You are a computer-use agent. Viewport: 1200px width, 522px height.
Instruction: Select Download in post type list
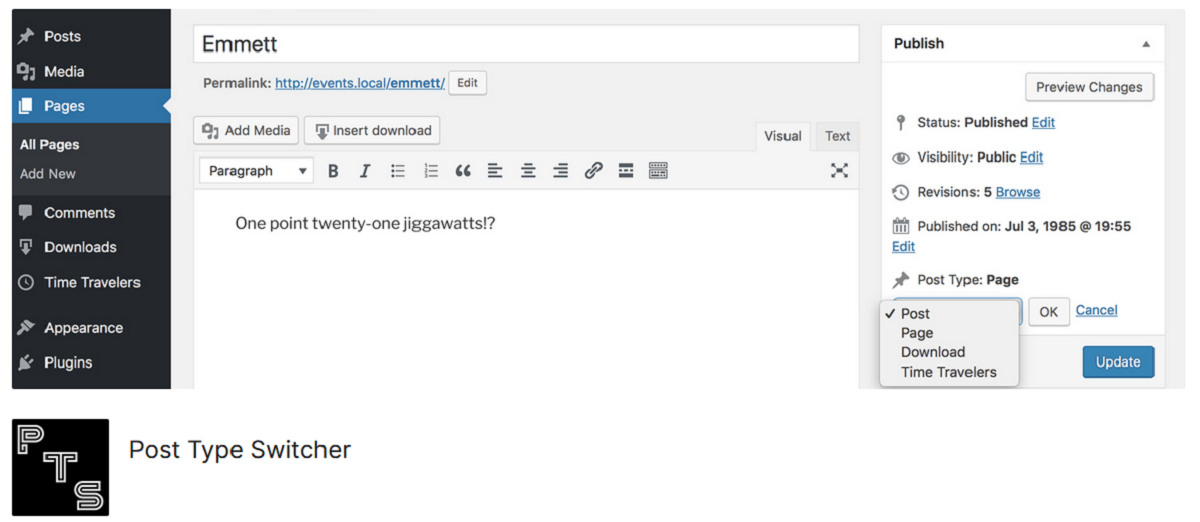coord(932,352)
